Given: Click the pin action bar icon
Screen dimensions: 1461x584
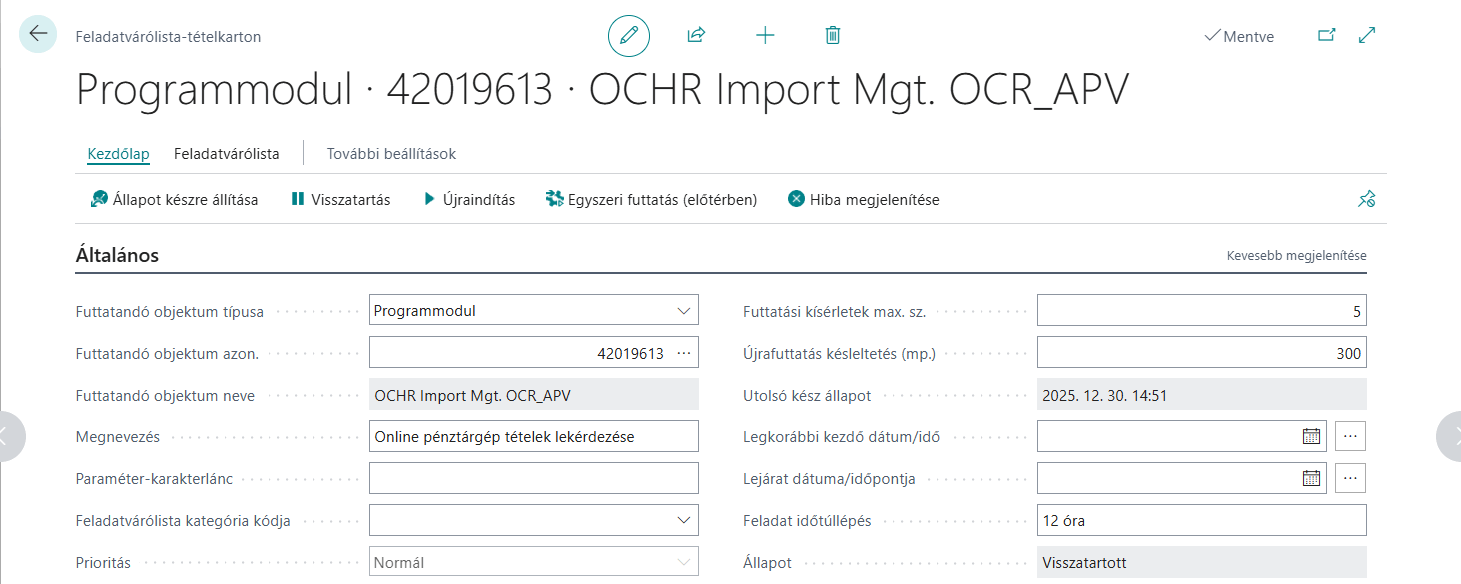Looking at the screenshot, I should [1366, 200].
